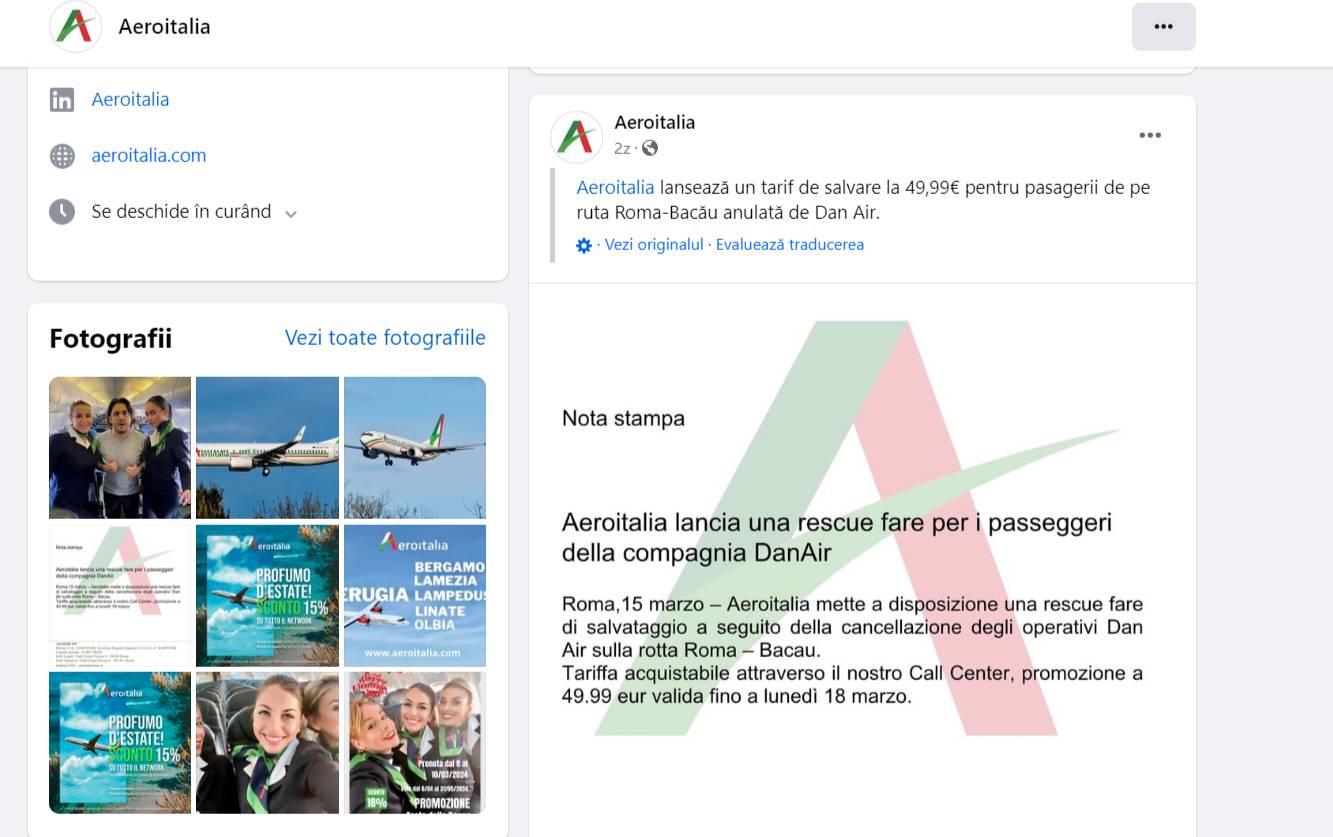1333x837 pixels.
Task: Click the clock icon for opening hours
Action: point(62,212)
